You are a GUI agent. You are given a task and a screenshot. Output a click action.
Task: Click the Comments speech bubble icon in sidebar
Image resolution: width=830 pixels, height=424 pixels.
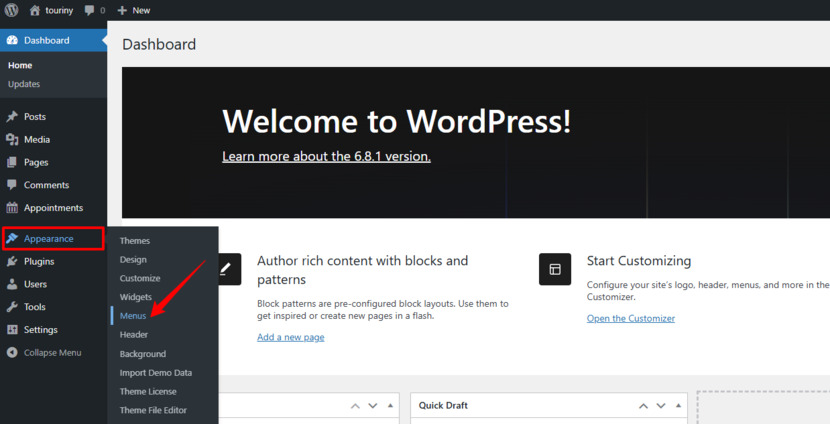(x=12, y=185)
